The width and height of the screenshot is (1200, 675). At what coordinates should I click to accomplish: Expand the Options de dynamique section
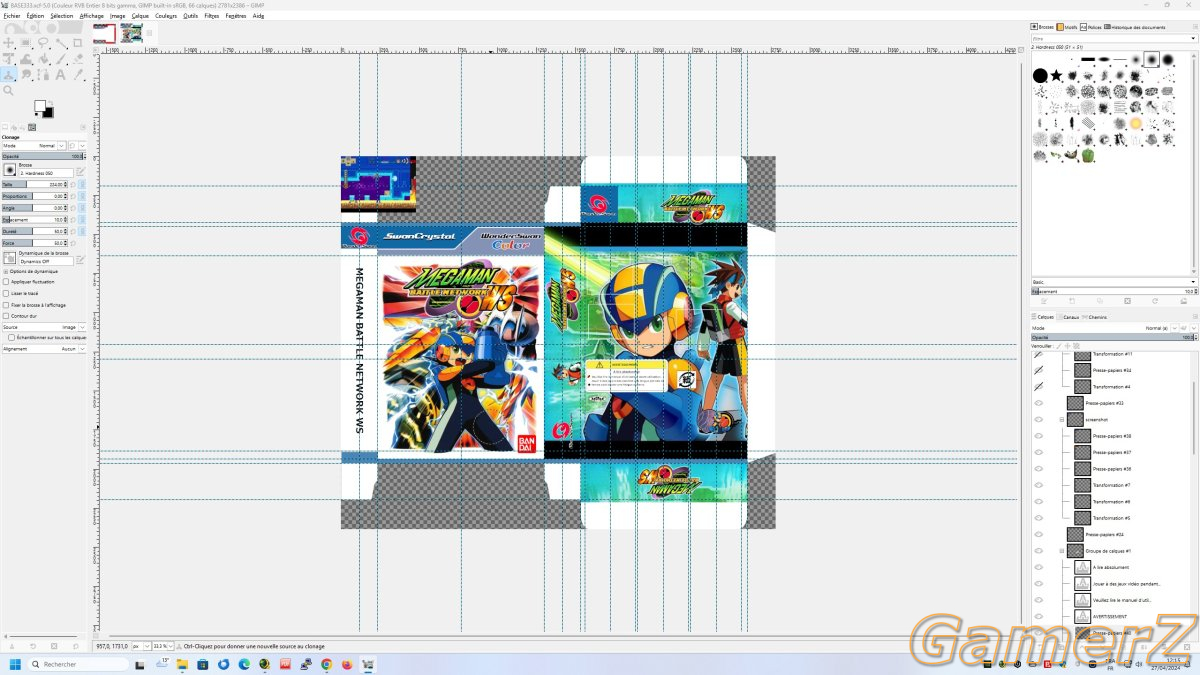(x=5, y=271)
